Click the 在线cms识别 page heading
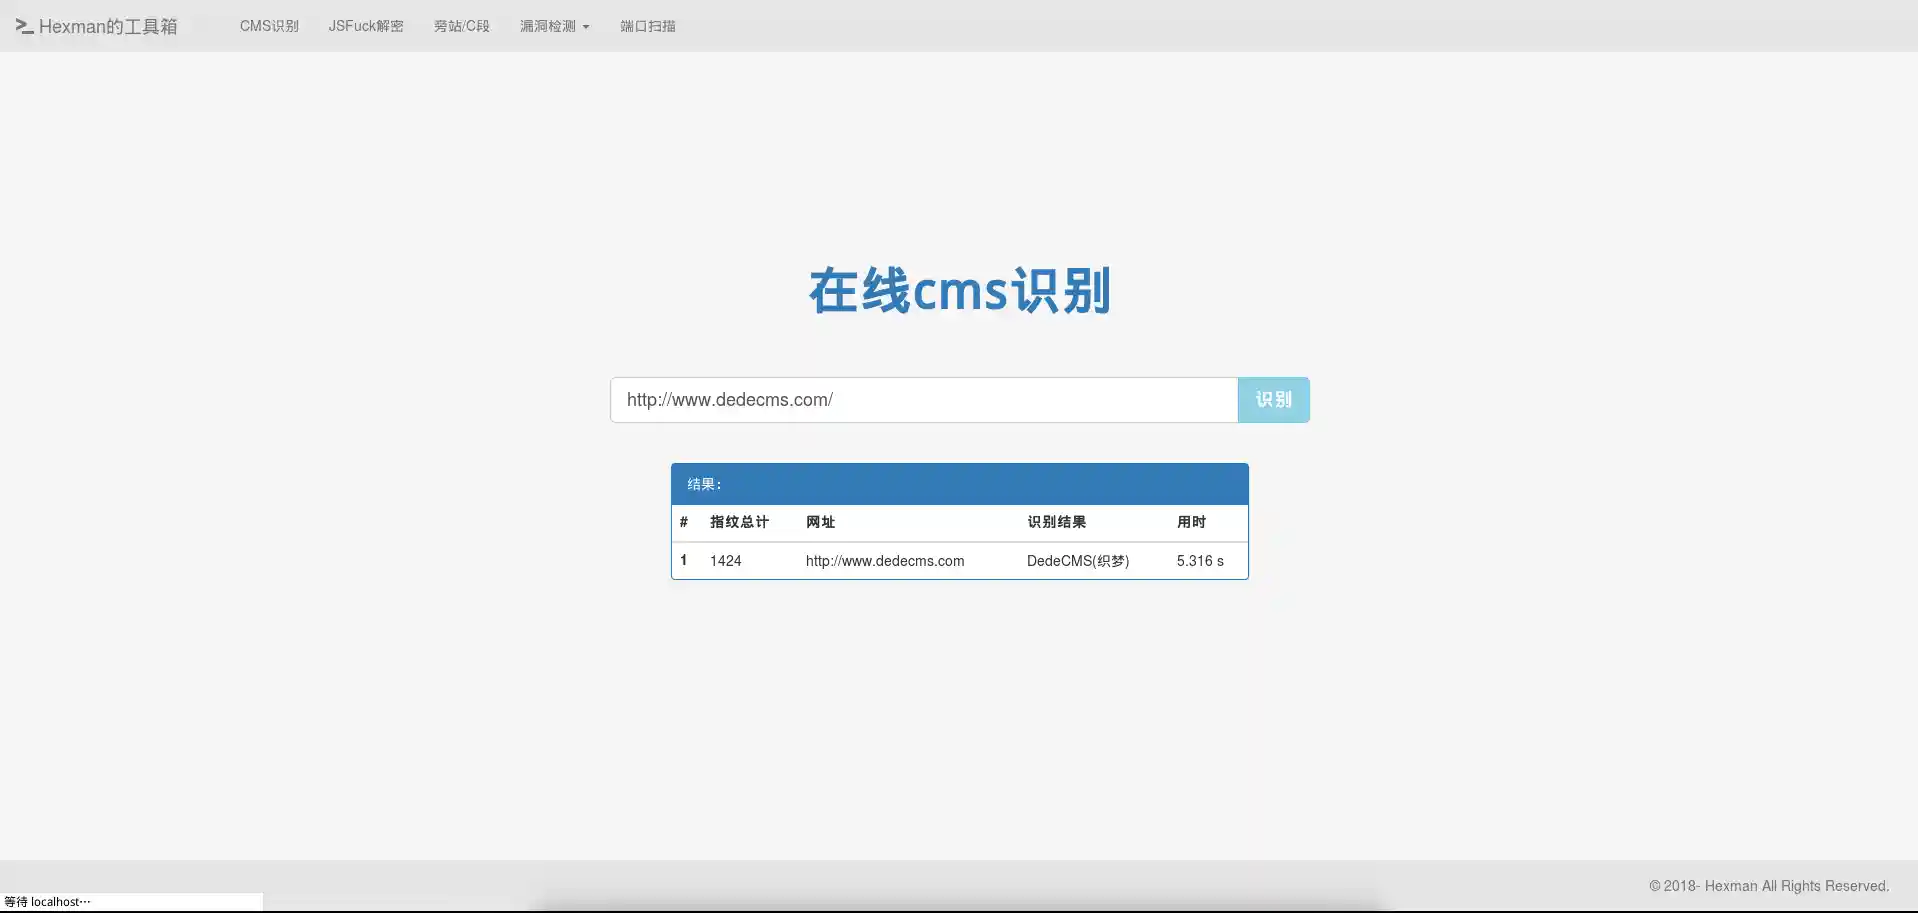The height and width of the screenshot is (913, 1918). [x=958, y=291]
